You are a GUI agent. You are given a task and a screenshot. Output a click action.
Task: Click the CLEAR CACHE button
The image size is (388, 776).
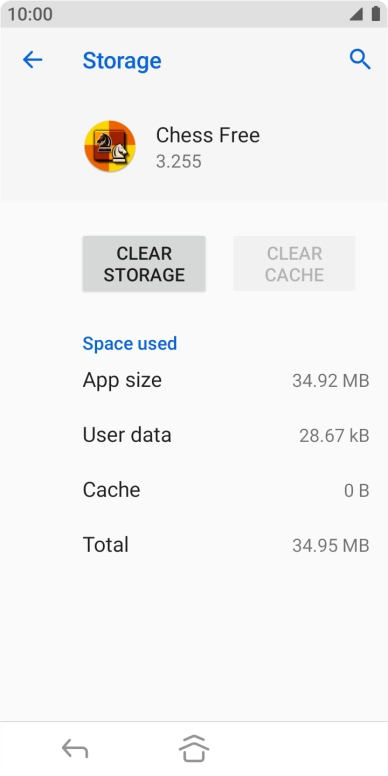click(x=294, y=264)
